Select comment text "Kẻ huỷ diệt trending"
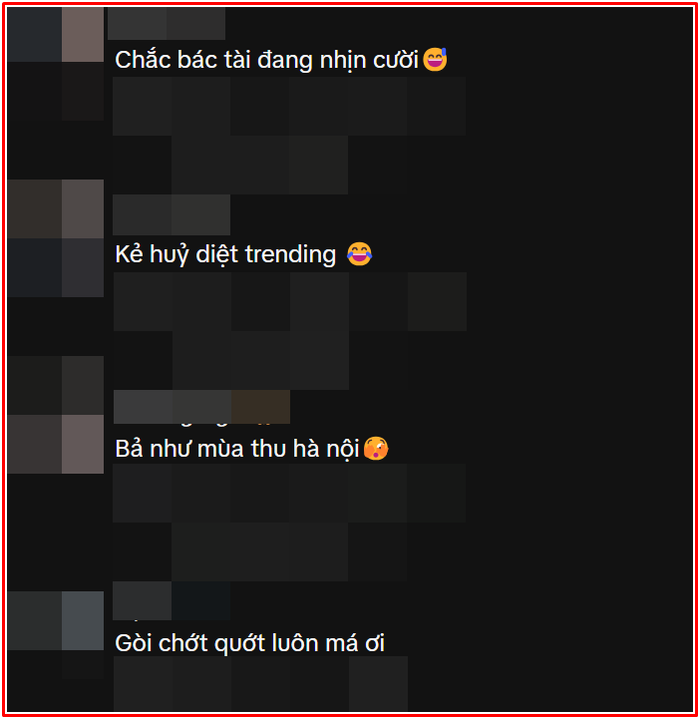 click(226, 254)
